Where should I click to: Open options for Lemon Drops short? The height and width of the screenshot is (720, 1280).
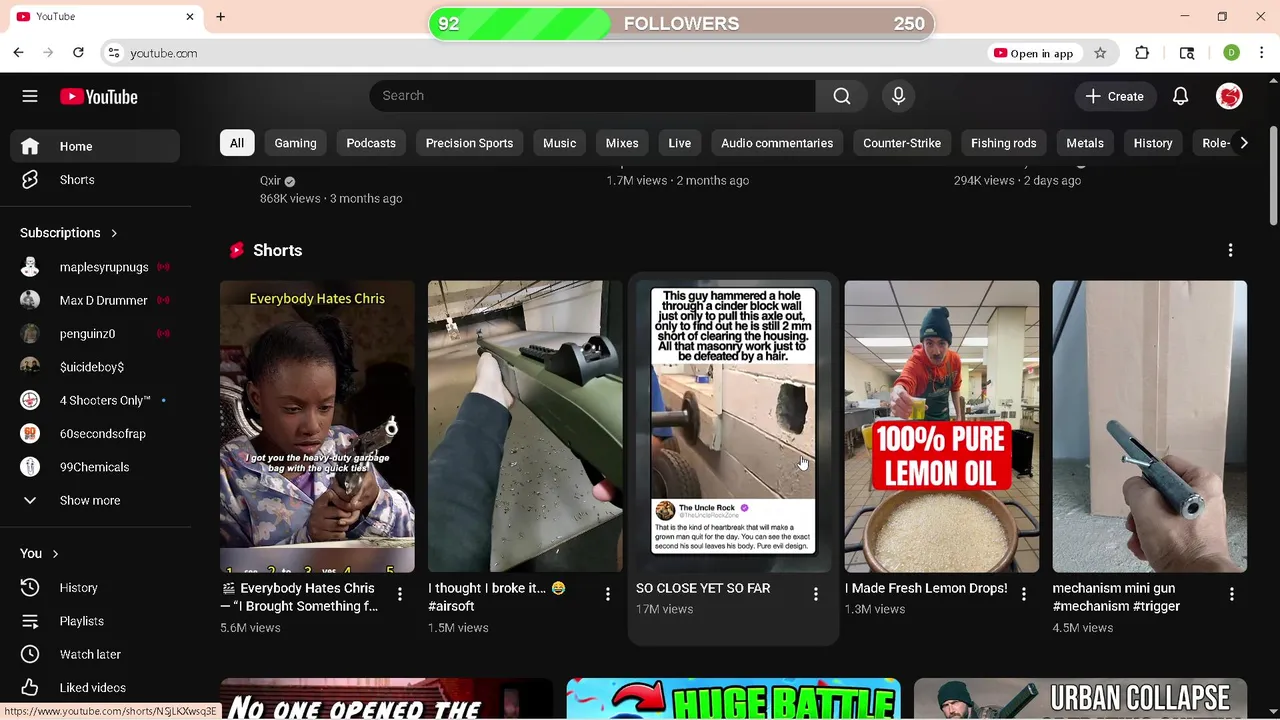pyautogui.click(x=1023, y=595)
